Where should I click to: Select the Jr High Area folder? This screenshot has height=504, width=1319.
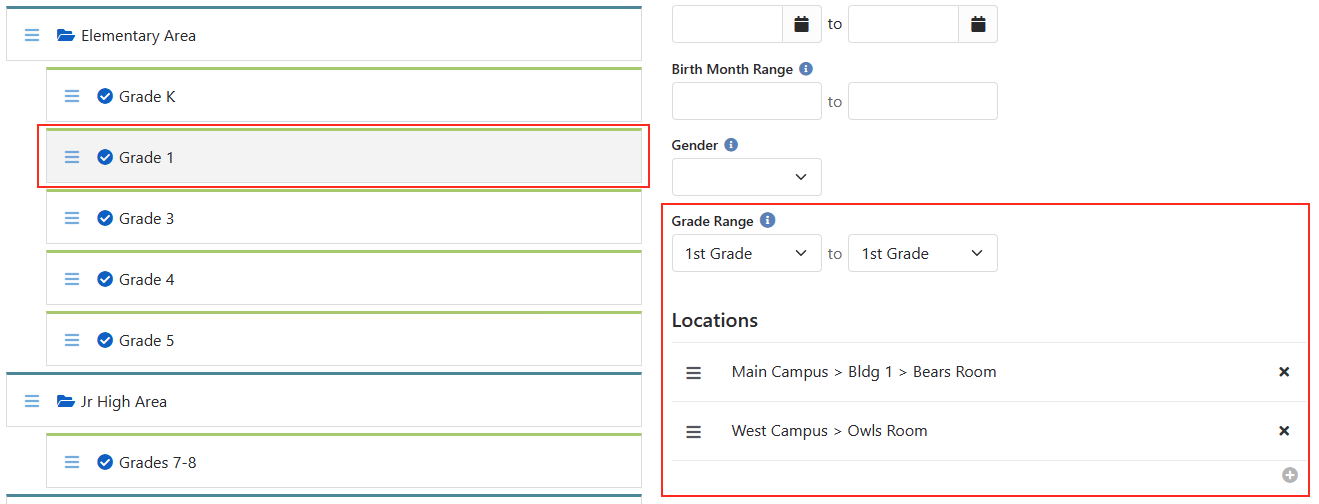[124, 401]
